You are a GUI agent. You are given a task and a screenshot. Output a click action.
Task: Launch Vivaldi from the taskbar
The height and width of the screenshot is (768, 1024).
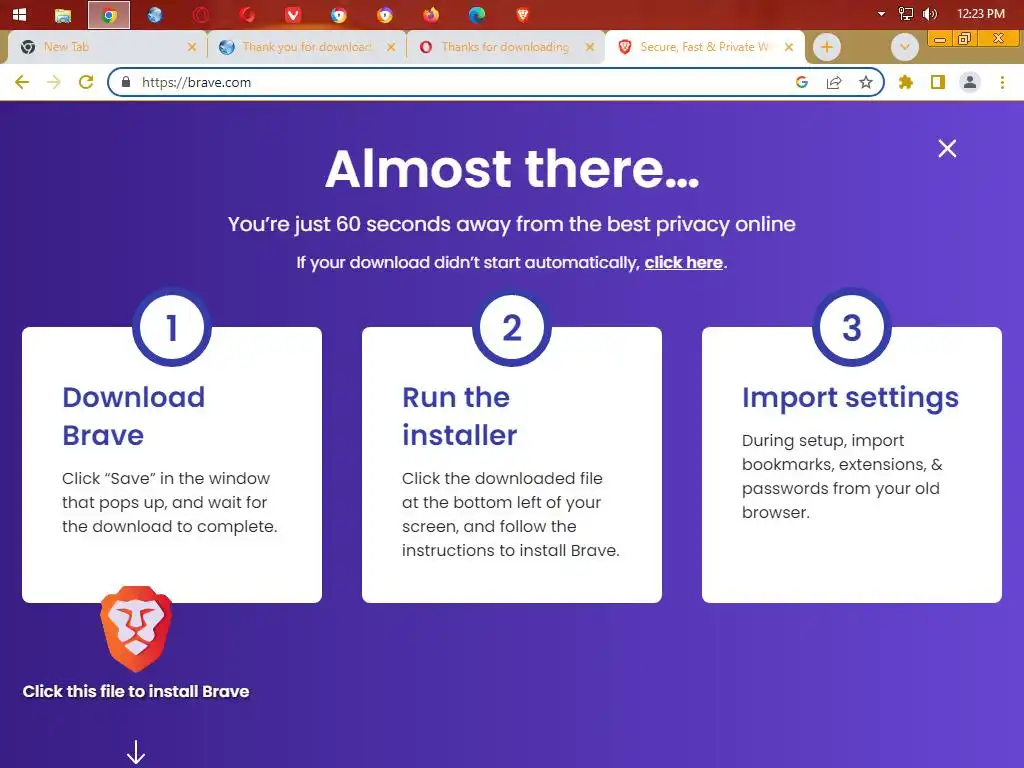293,14
